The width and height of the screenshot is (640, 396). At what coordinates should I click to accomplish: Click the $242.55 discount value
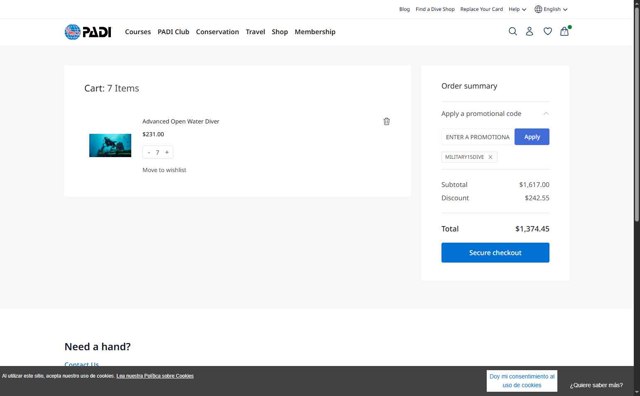pos(537,198)
